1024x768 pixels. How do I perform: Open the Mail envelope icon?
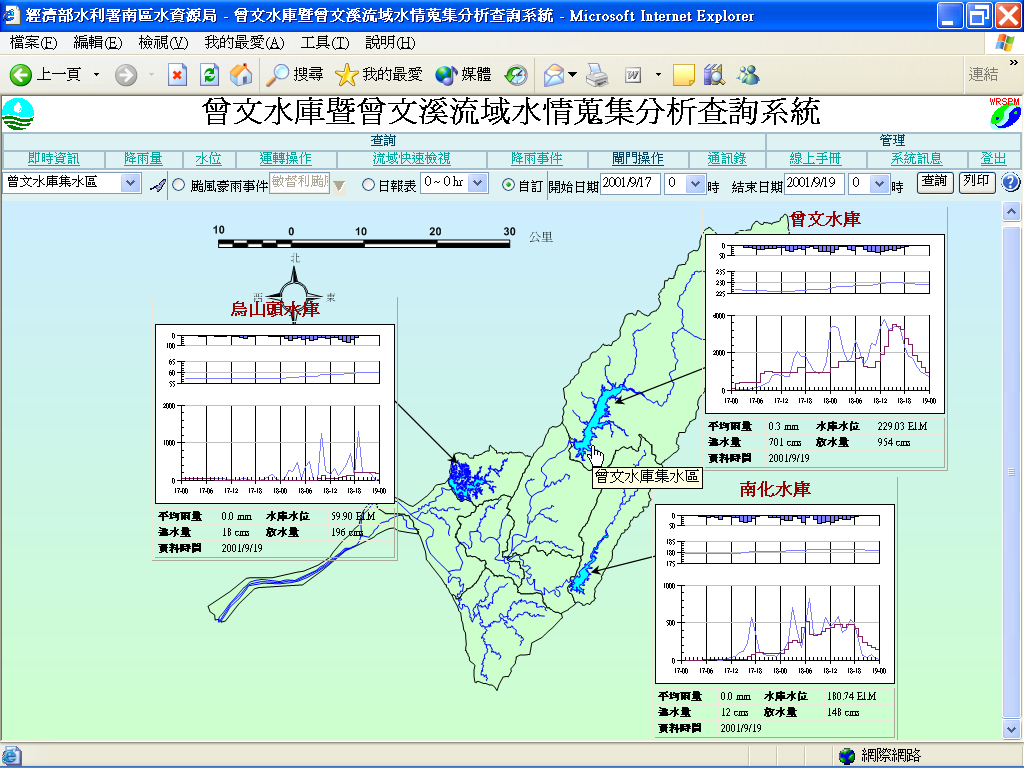pyautogui.click(x=554, y=75)
